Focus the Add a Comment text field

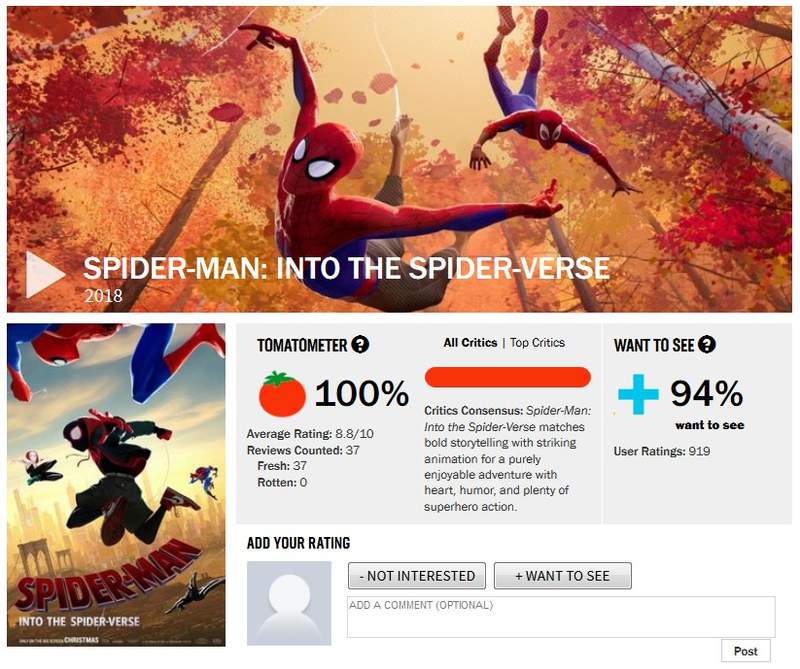click(560, 617)
